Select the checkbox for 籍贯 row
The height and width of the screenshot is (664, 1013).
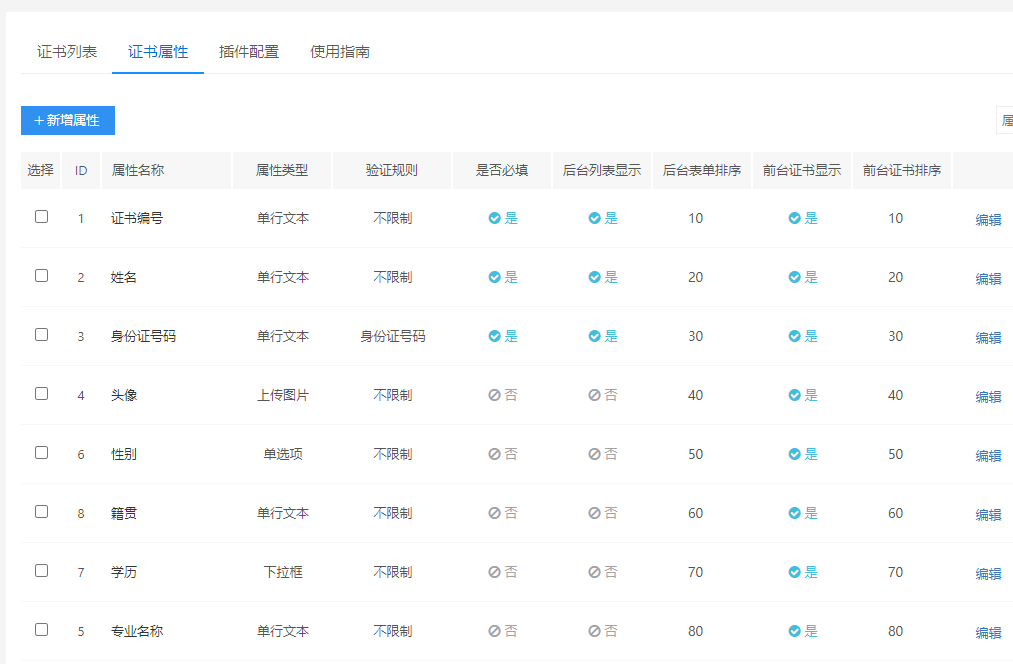click(41, 512)
